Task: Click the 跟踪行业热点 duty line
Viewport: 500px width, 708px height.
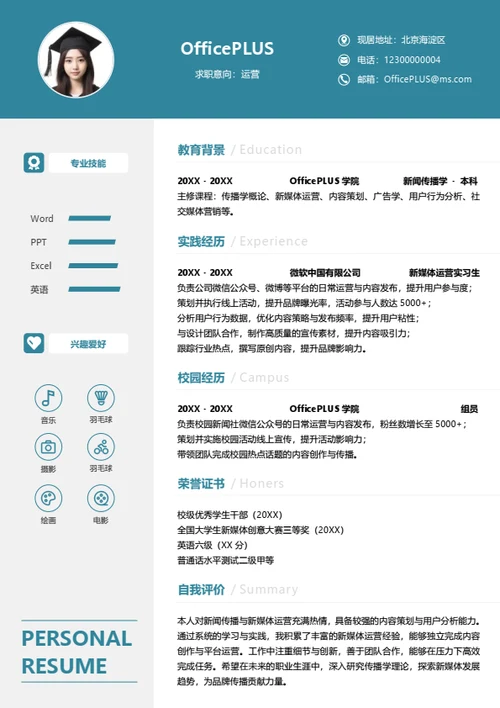Action: [x=271, y=349]
